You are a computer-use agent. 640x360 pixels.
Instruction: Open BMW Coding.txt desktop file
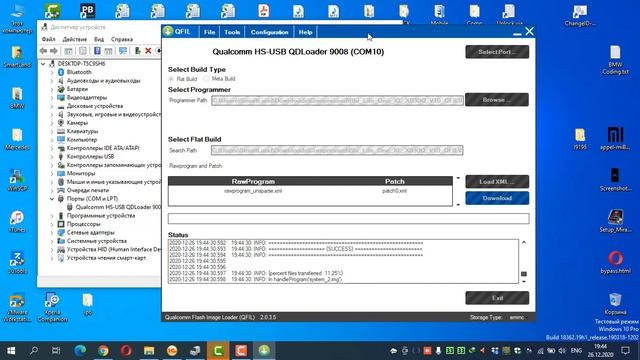point(615,60)
